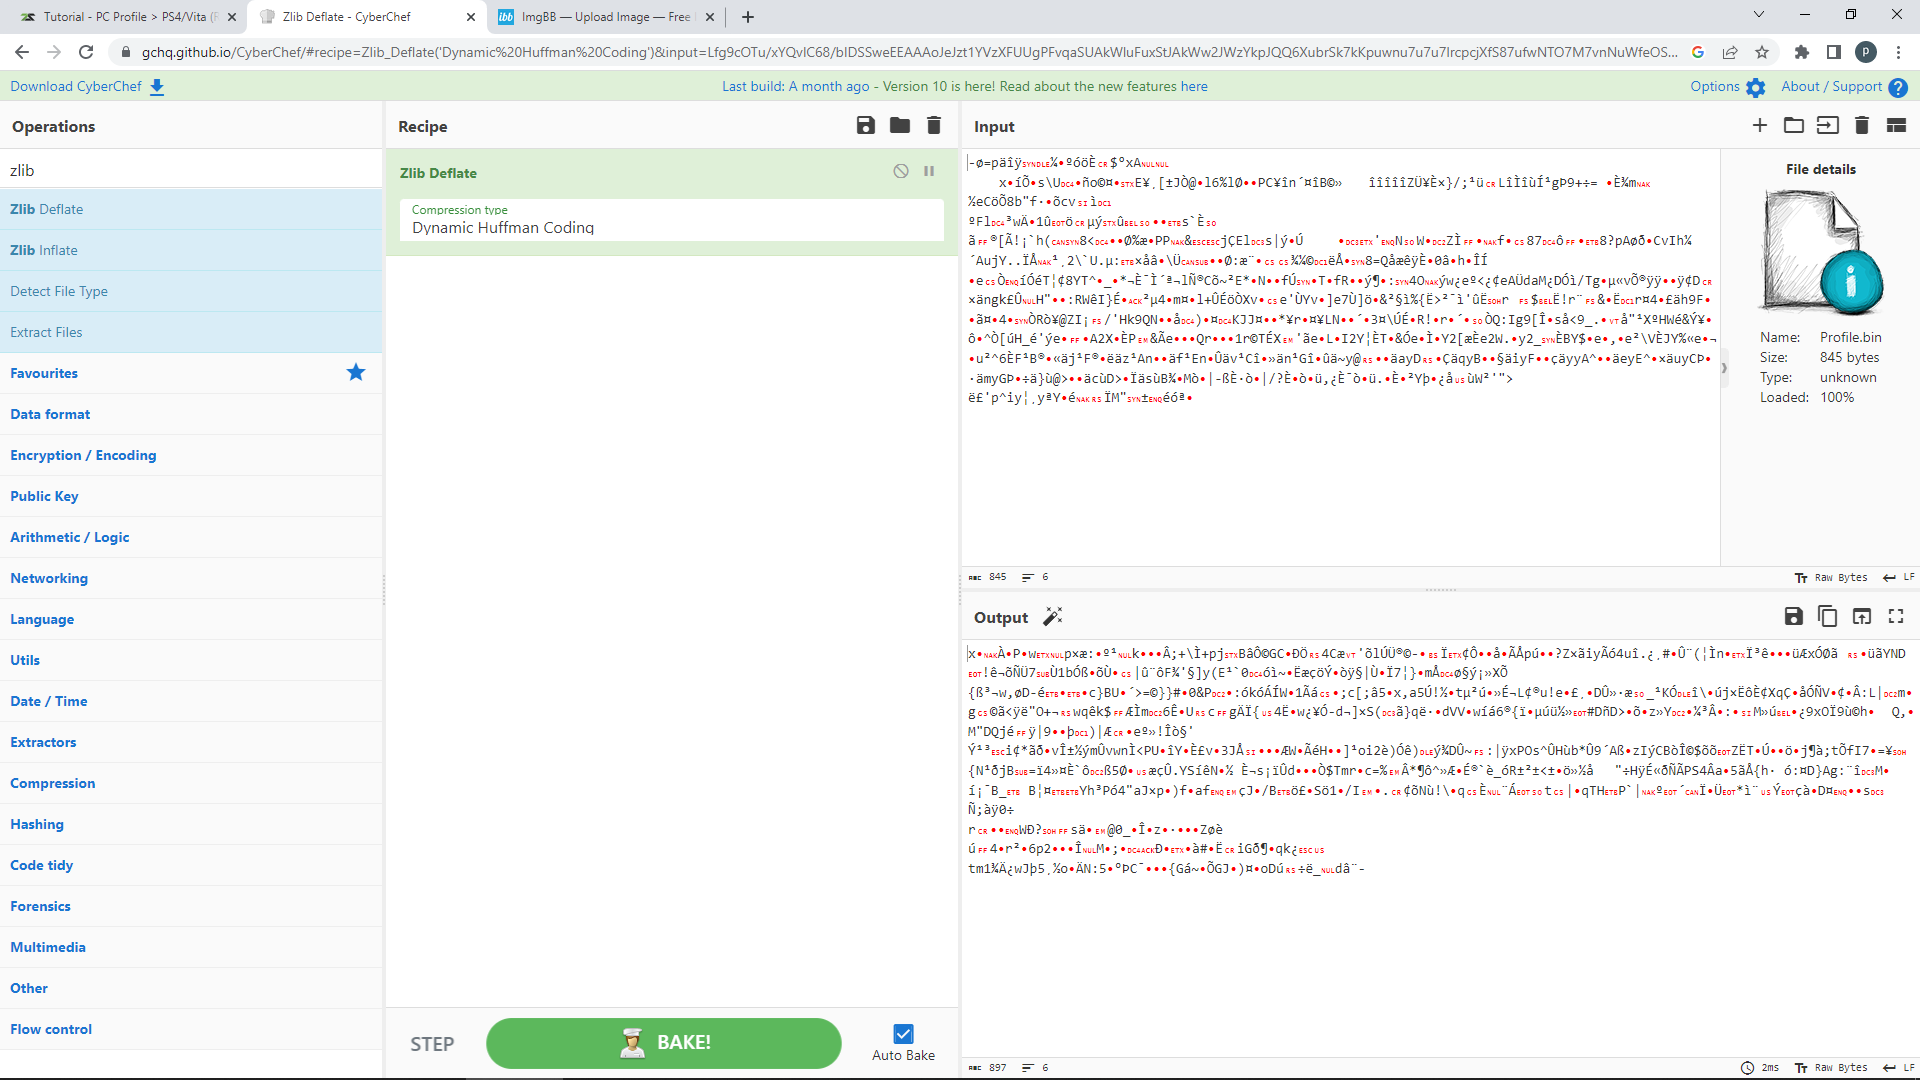The image size is (1920, 1080).
Task: Open file as input icon
Action: click(1828, 125)
